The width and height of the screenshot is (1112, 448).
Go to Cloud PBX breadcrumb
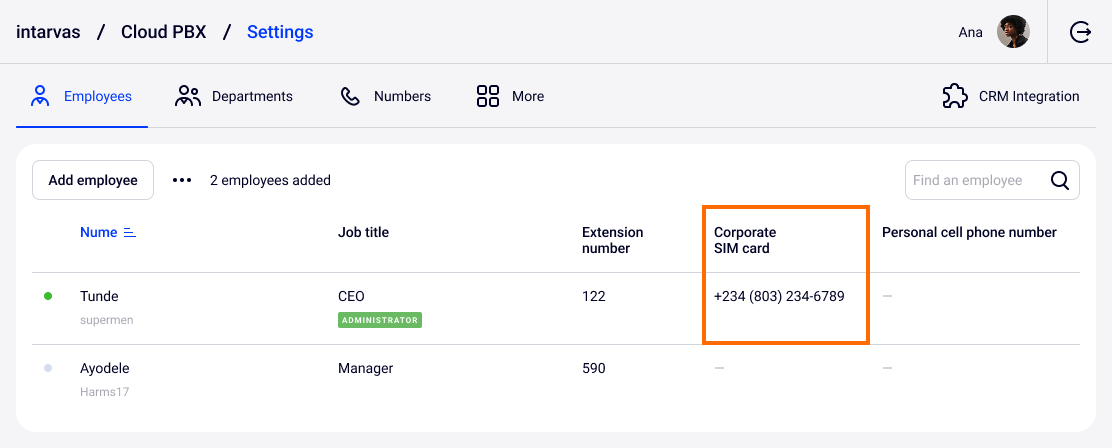(163, 32)
